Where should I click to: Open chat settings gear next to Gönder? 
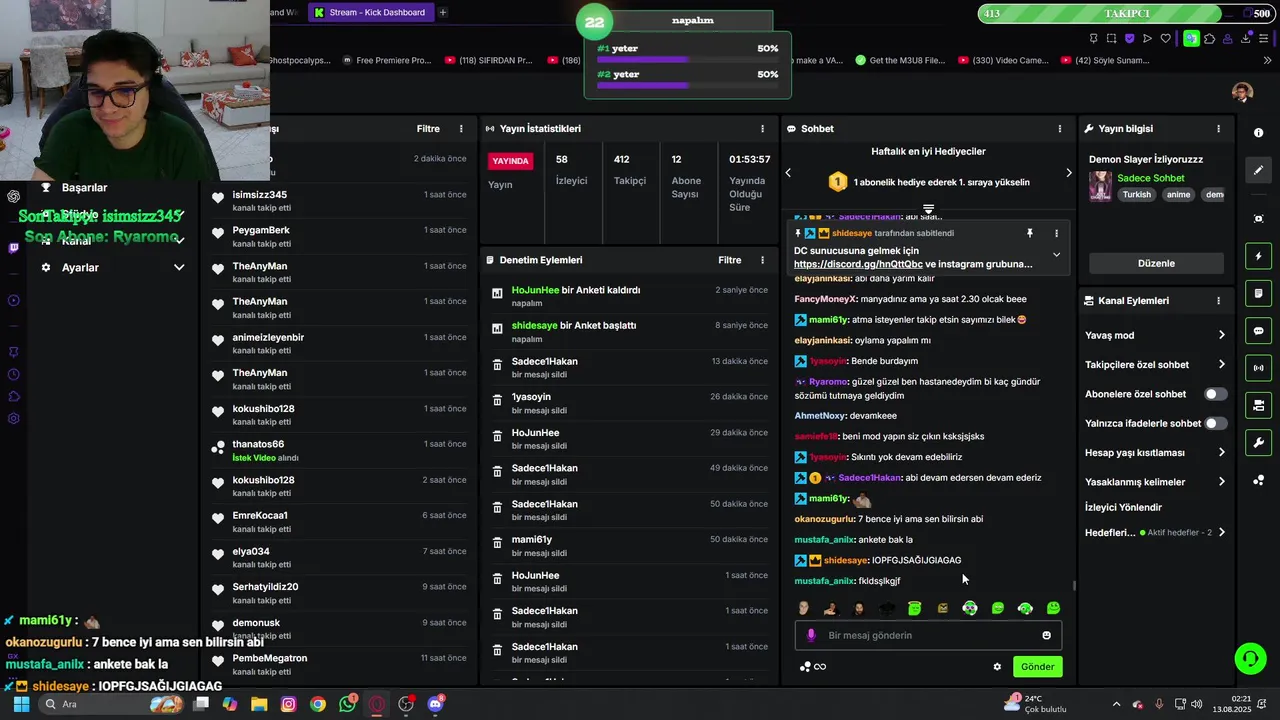point(997,667)
